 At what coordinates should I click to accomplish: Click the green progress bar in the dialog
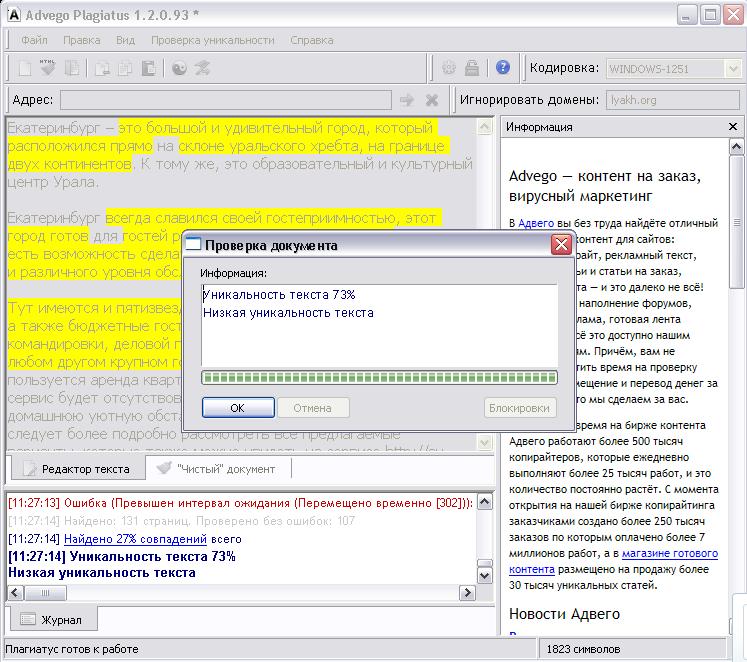379,378
